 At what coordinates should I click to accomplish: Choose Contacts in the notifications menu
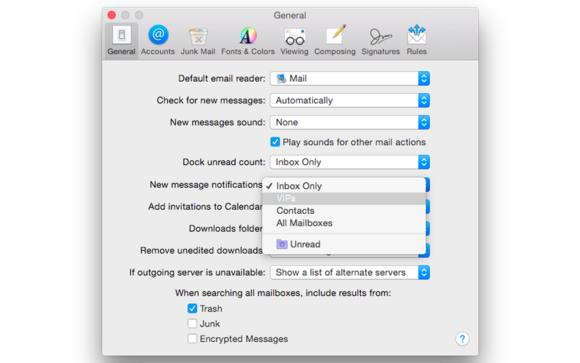pos(344,211)
